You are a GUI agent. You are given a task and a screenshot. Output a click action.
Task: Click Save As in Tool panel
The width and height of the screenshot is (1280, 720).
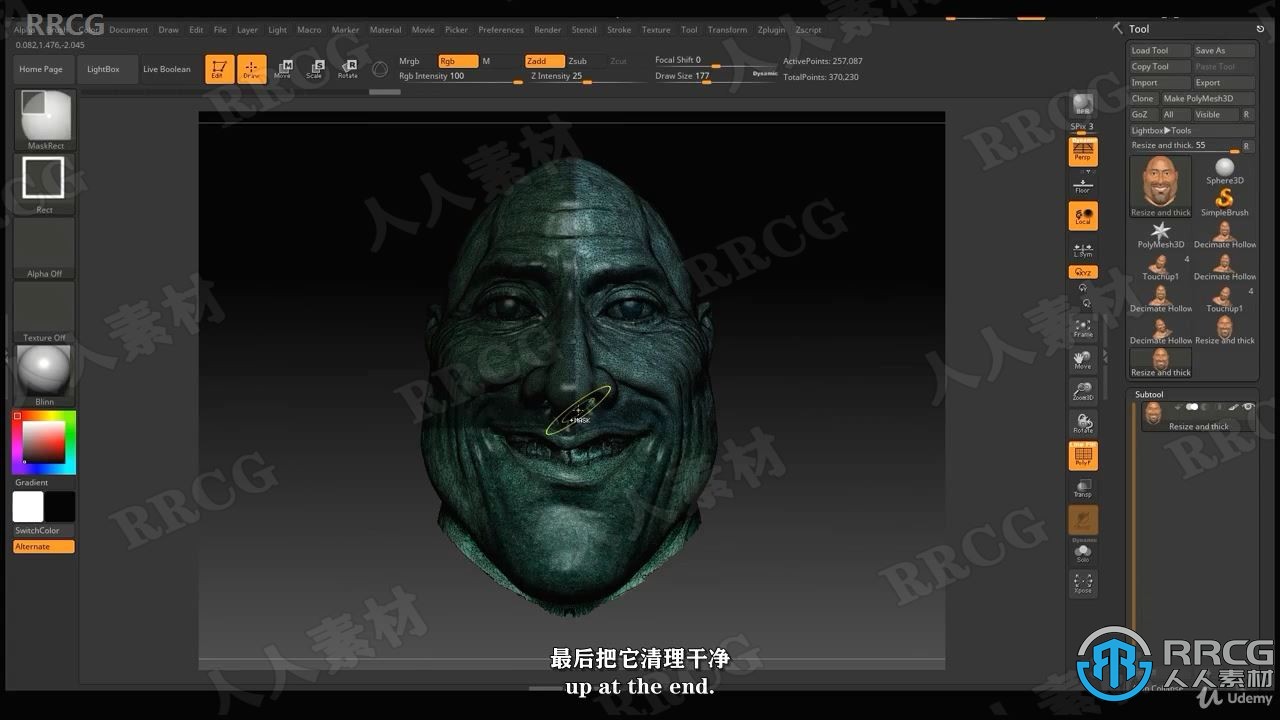(1224, 50)
